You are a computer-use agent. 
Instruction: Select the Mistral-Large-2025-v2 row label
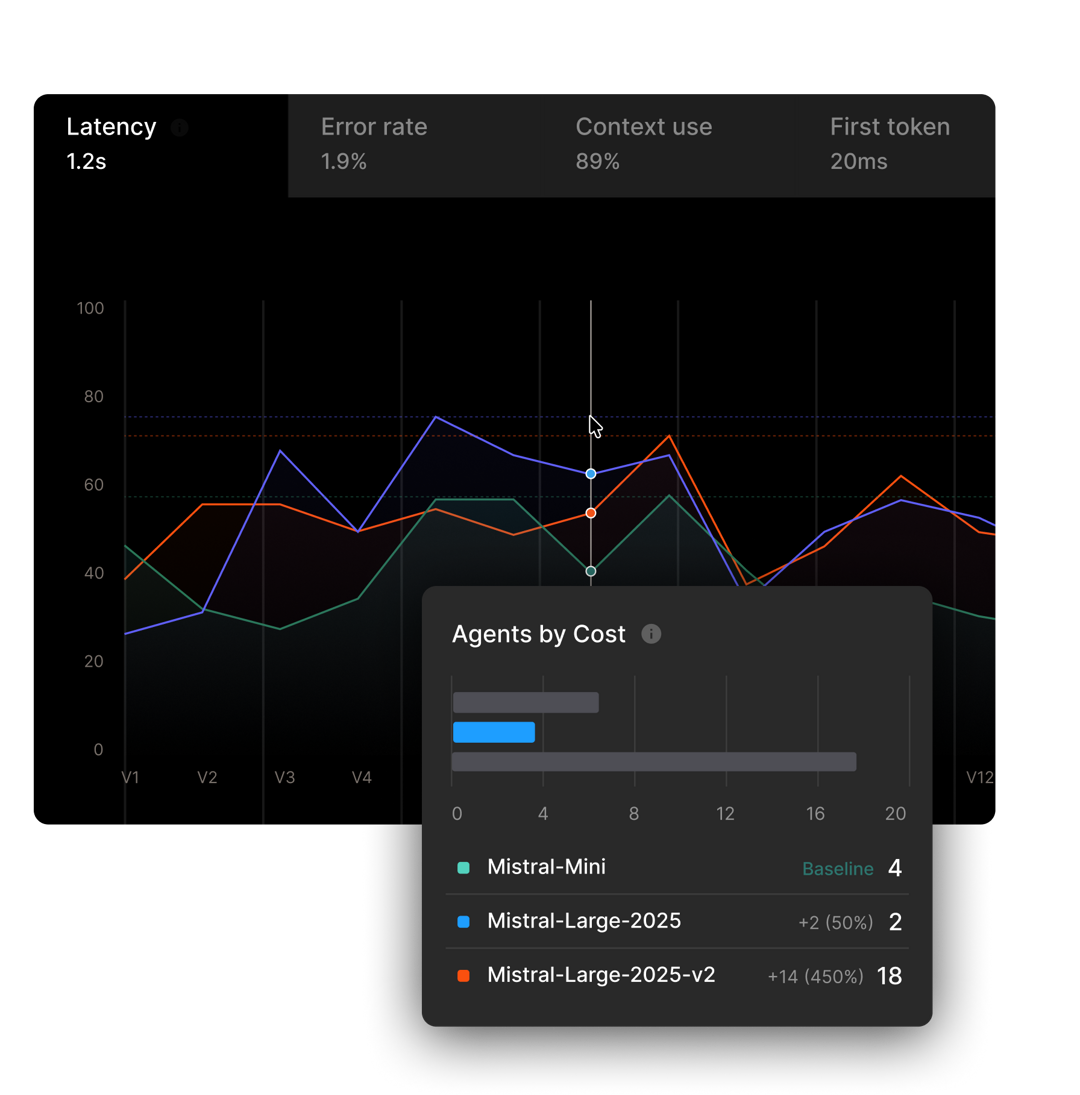click(x=601, y=975)
